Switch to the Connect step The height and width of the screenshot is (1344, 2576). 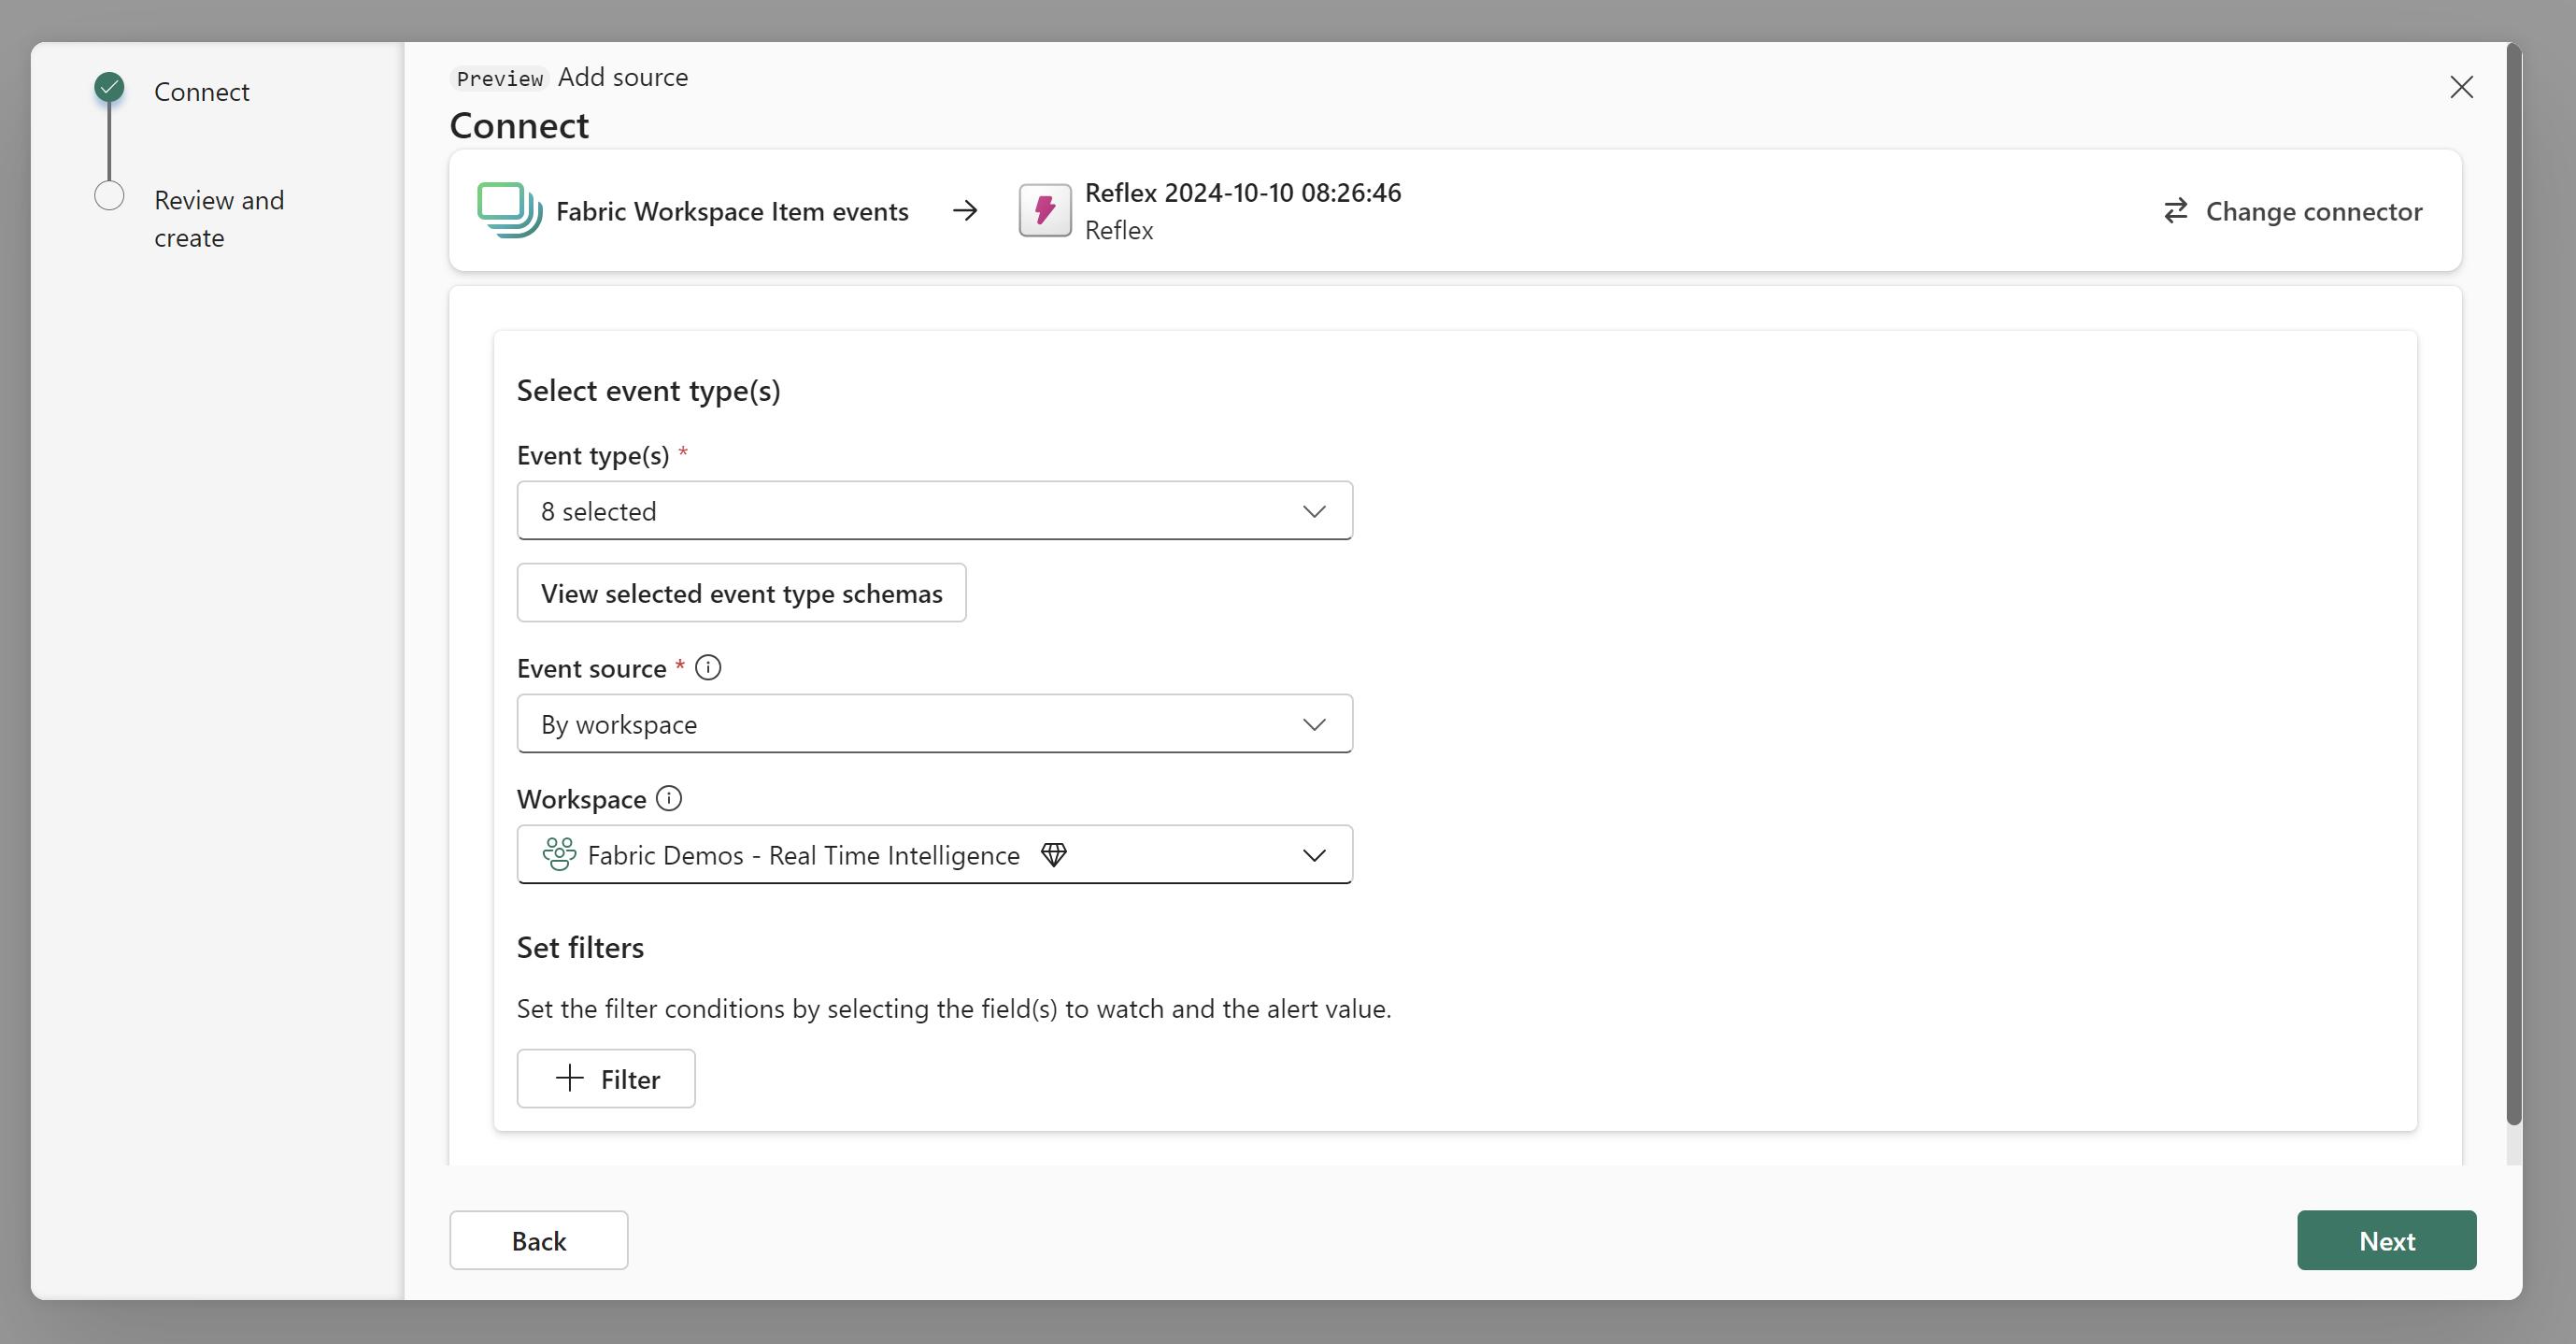pyautogui.click(x=201, y=91)
